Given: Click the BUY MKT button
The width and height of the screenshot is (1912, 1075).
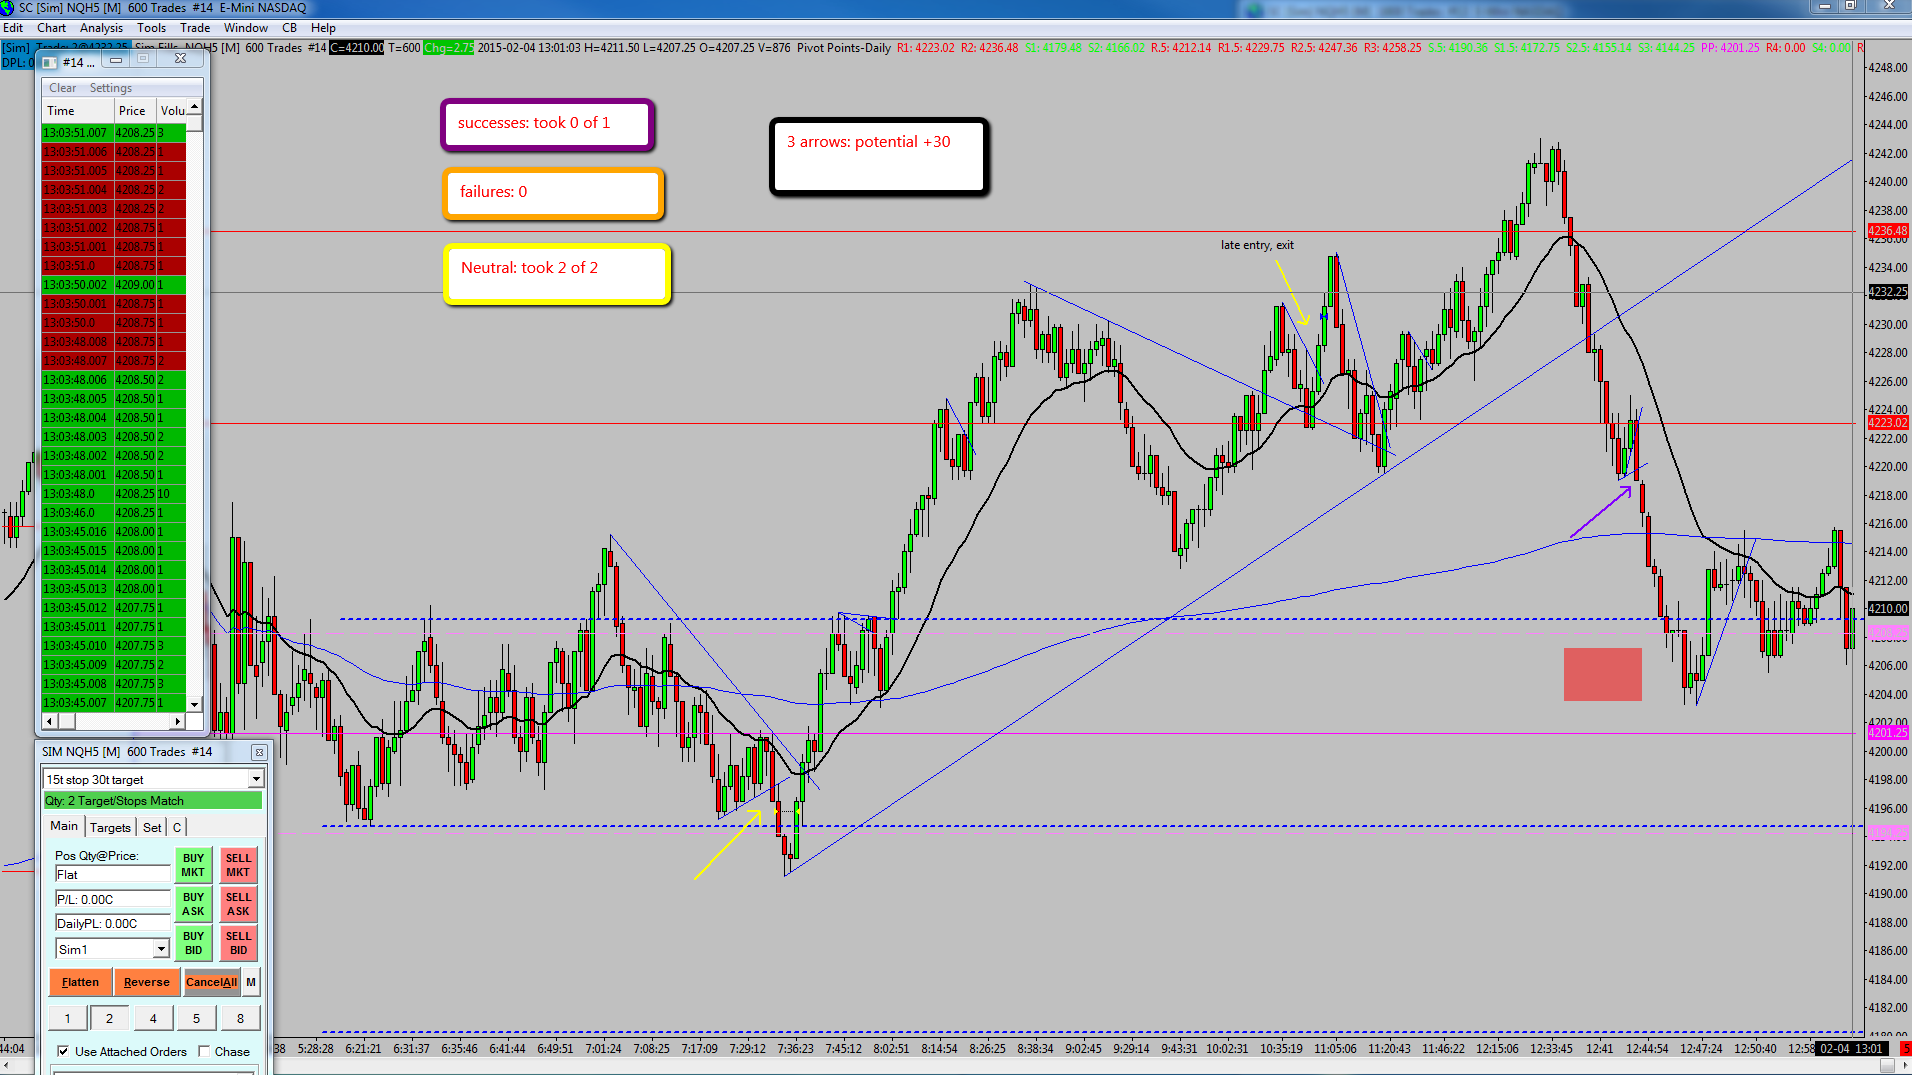Looking at the screenshot, I should pos(193,865).
